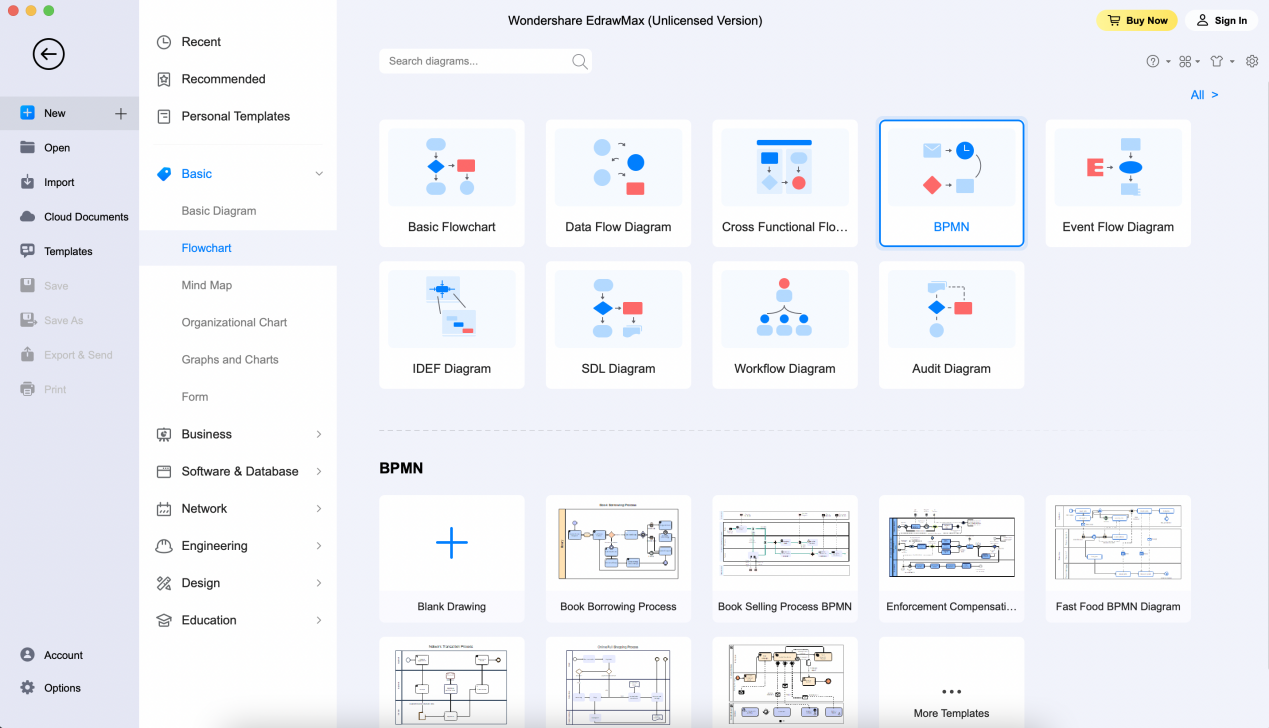Click the Open folder icon
Screen dimensions: 1269x728
coord(27,147)
